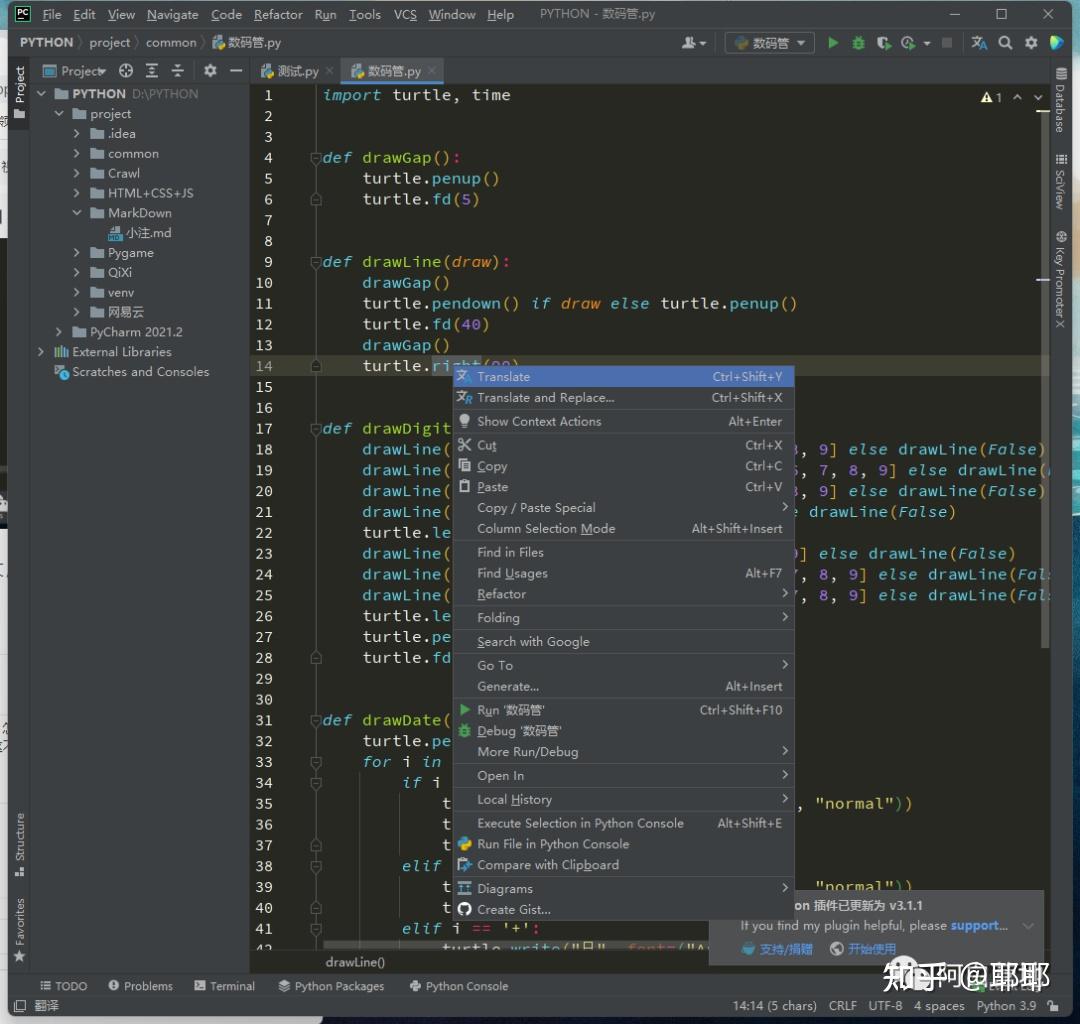
Task: Expand the Crawl folder in project tree
Action: point(77,173)
